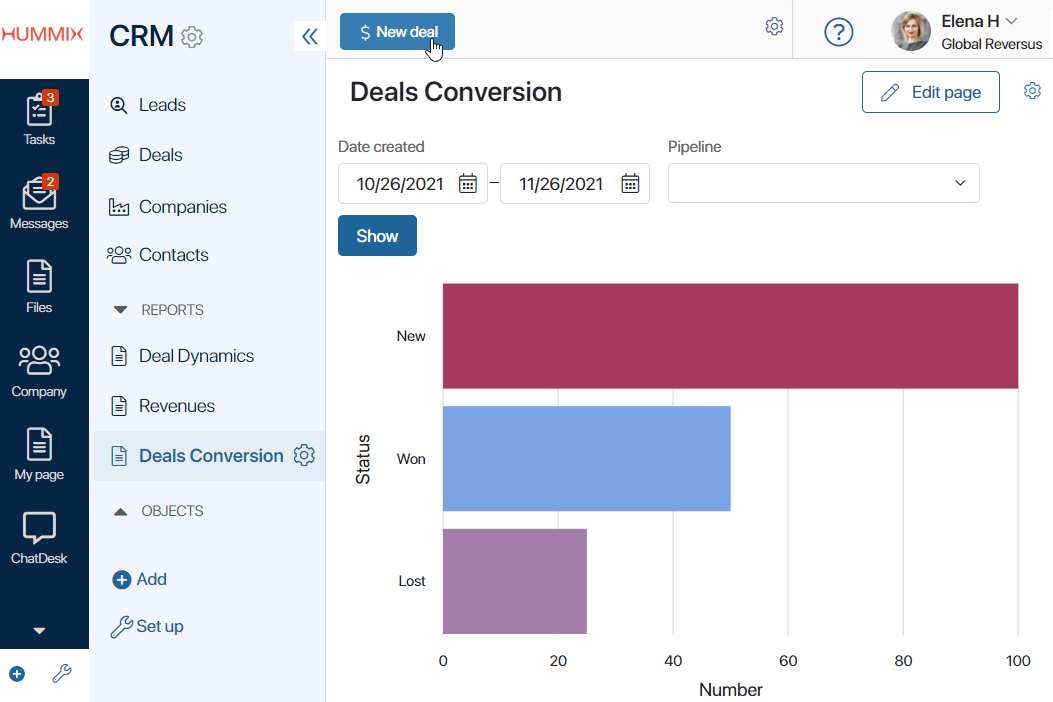1053x702 pixels.
Task: Click the Edit page button
Action: point(931,92)
